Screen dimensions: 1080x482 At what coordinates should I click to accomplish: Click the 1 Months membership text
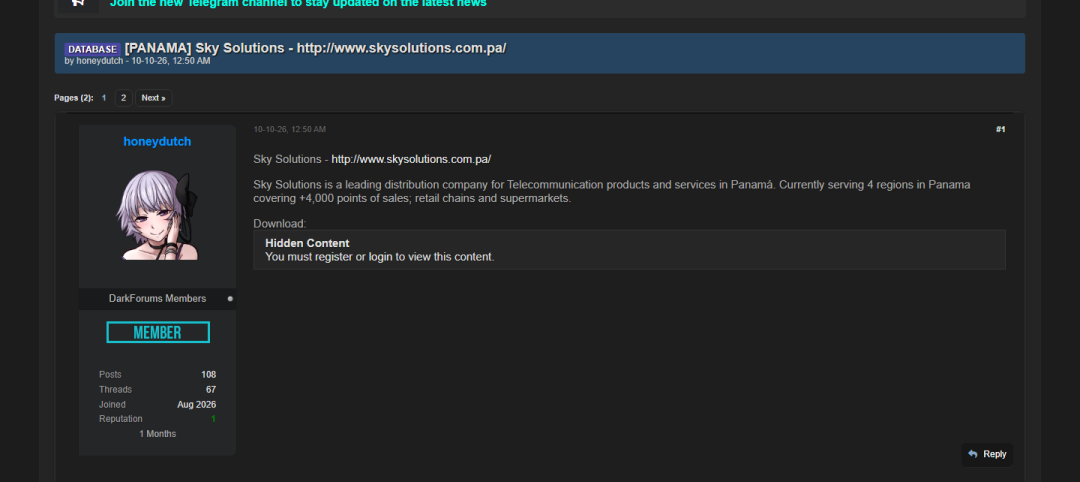[158, 434]
